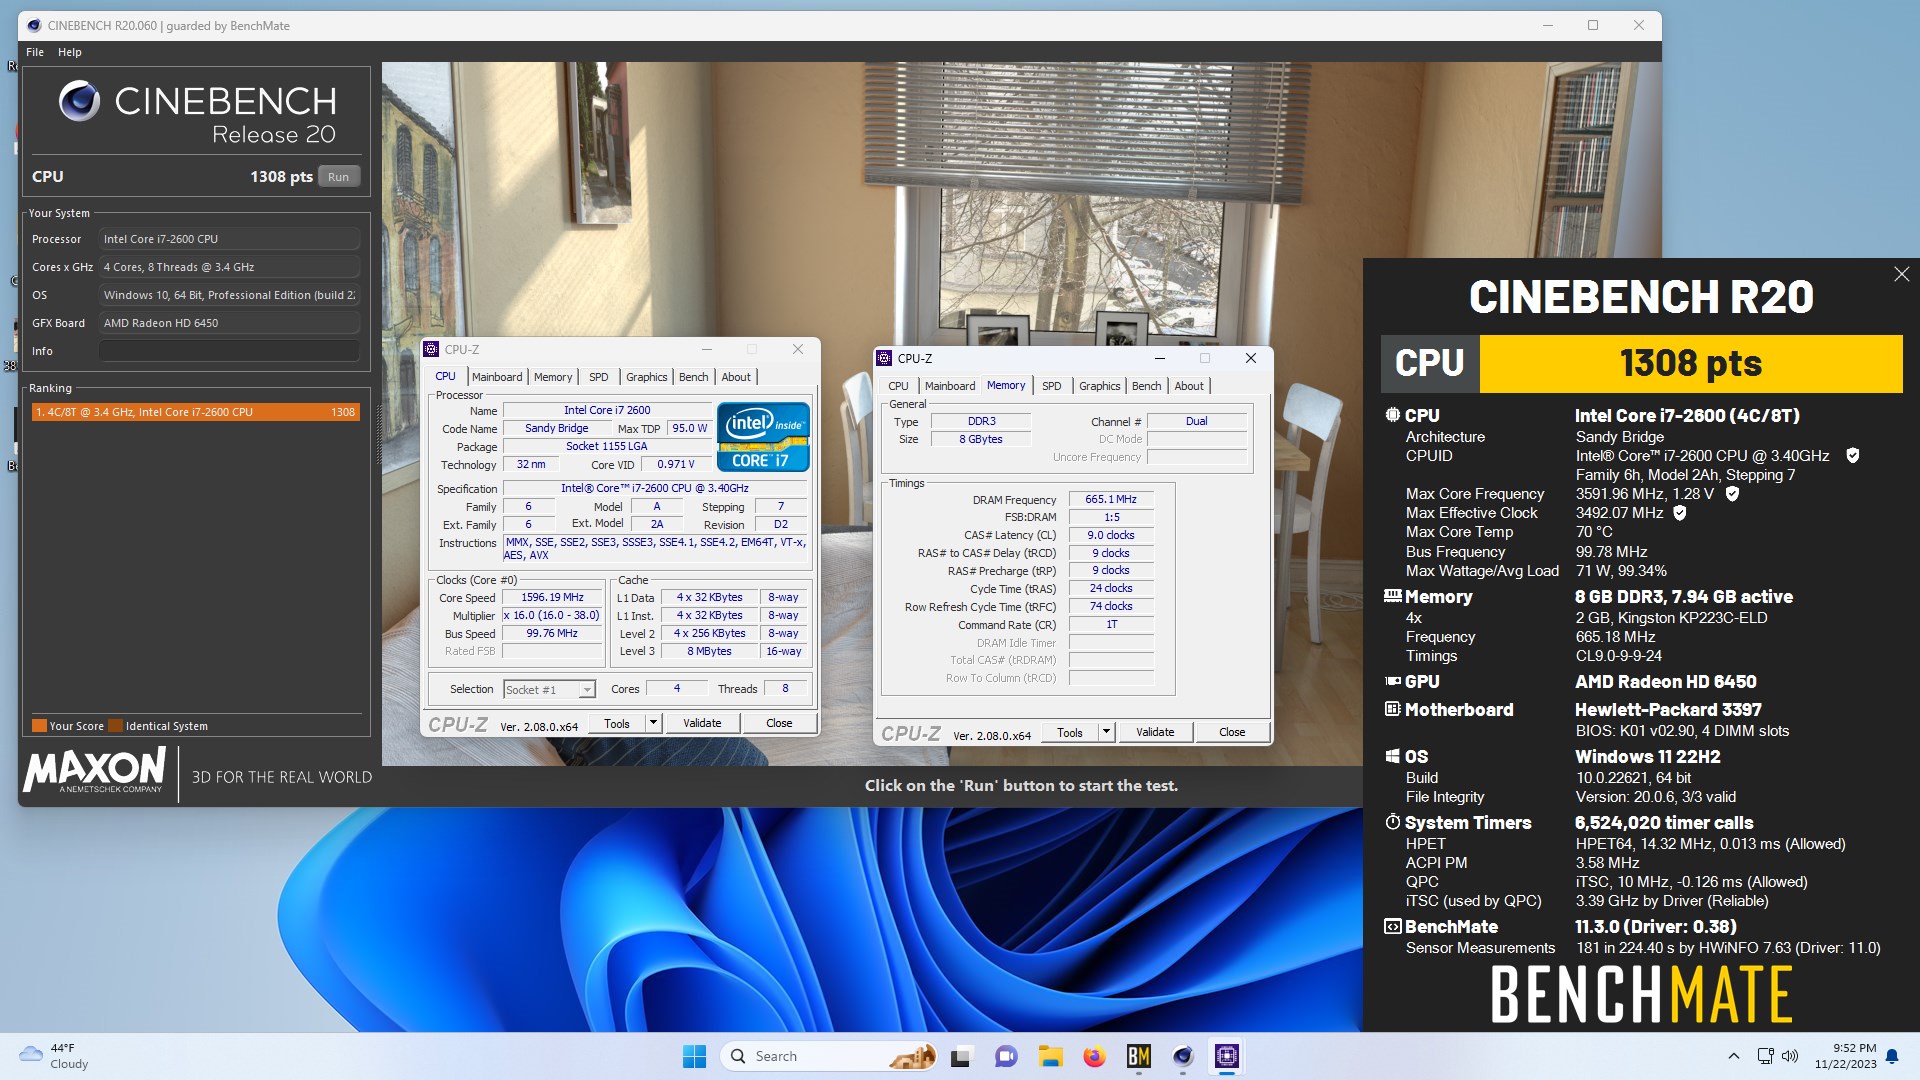This screenshot has width=1920, height=1080.
Task: Open CPU tab in right CPU-Z window
Action: (x=898, y=386)
